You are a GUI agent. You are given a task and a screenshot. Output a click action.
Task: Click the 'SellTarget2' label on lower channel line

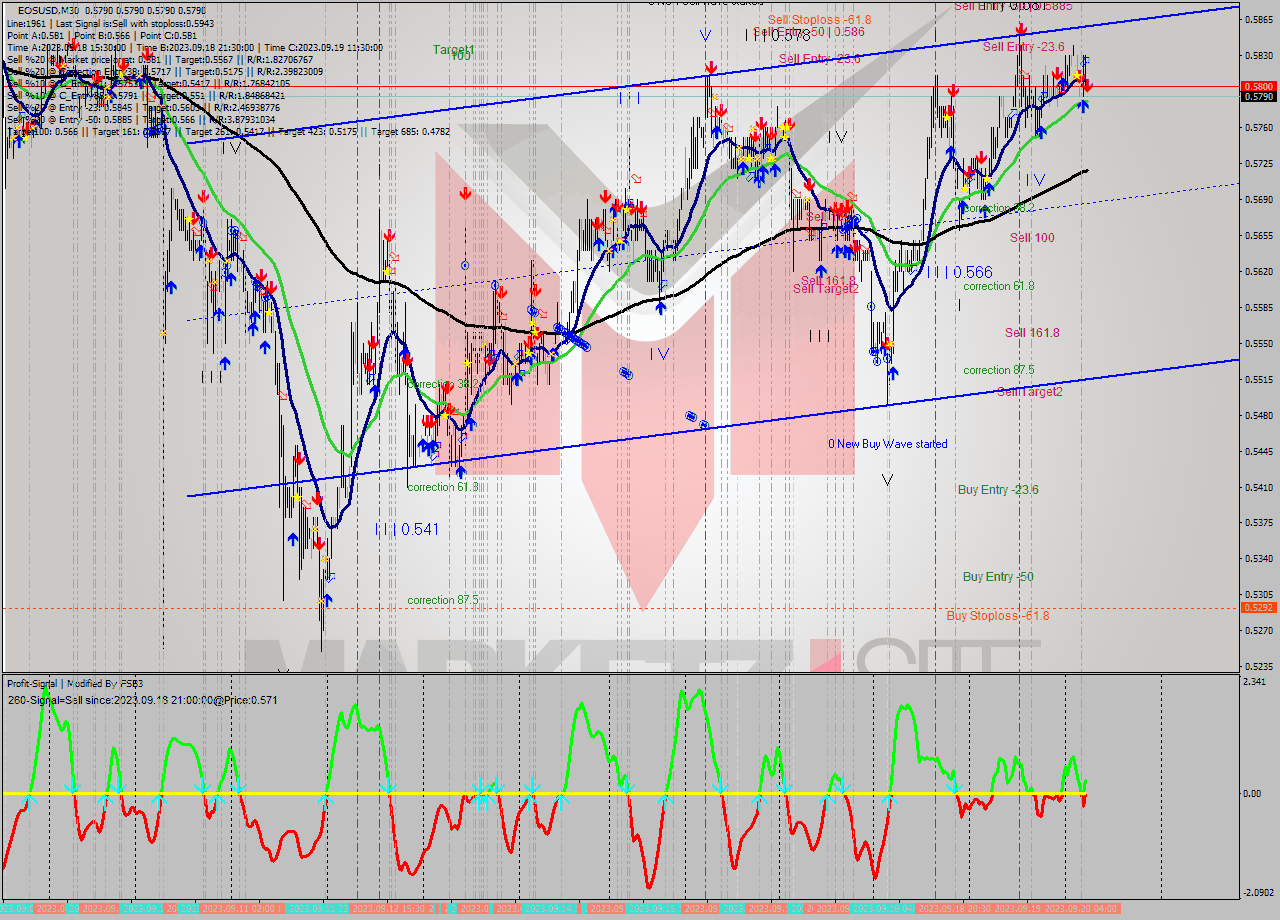click(1029, 391)
